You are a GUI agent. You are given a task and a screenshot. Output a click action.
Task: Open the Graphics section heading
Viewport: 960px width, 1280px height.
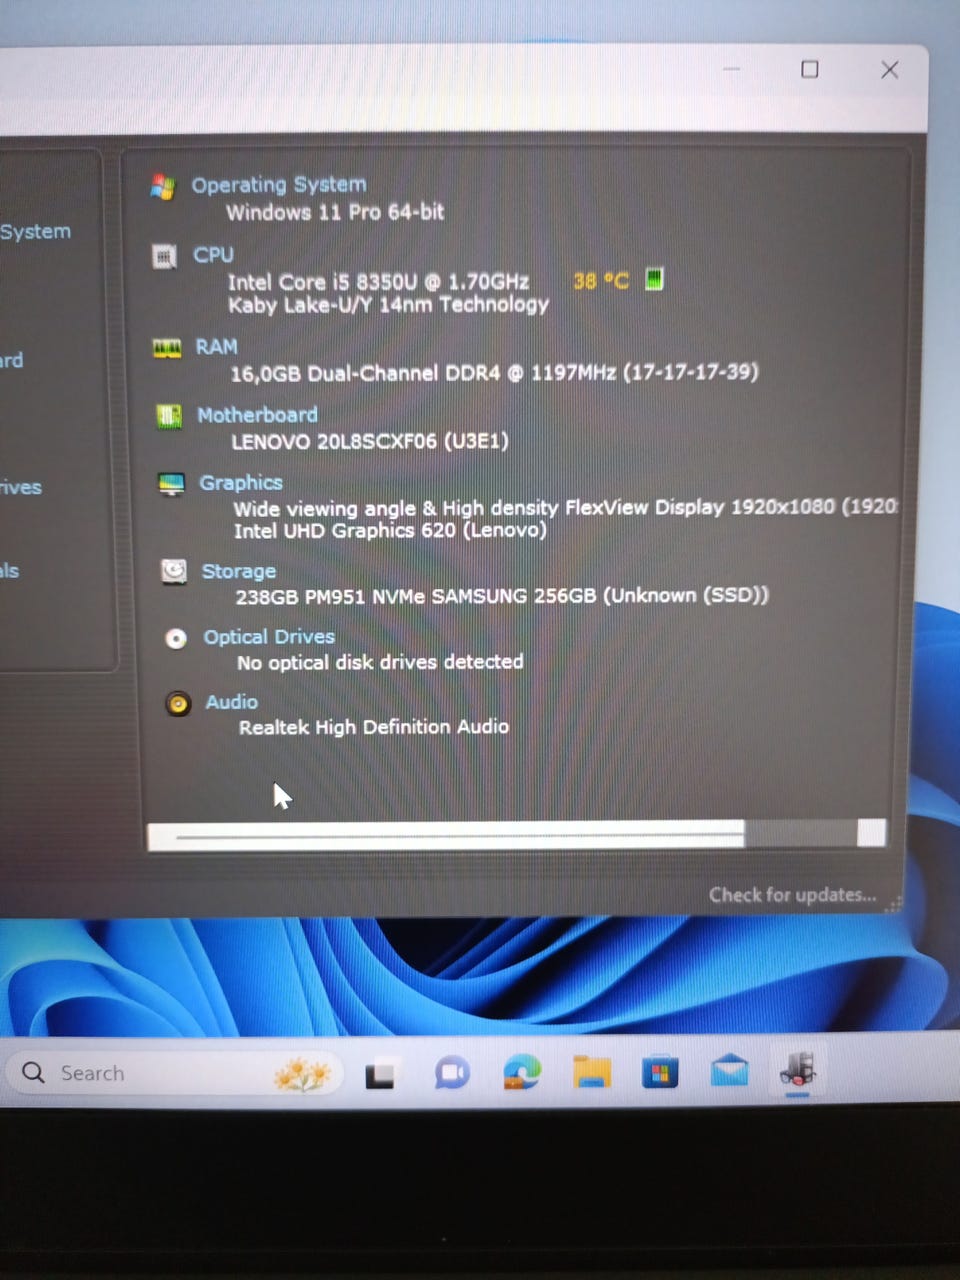point(241,483)
